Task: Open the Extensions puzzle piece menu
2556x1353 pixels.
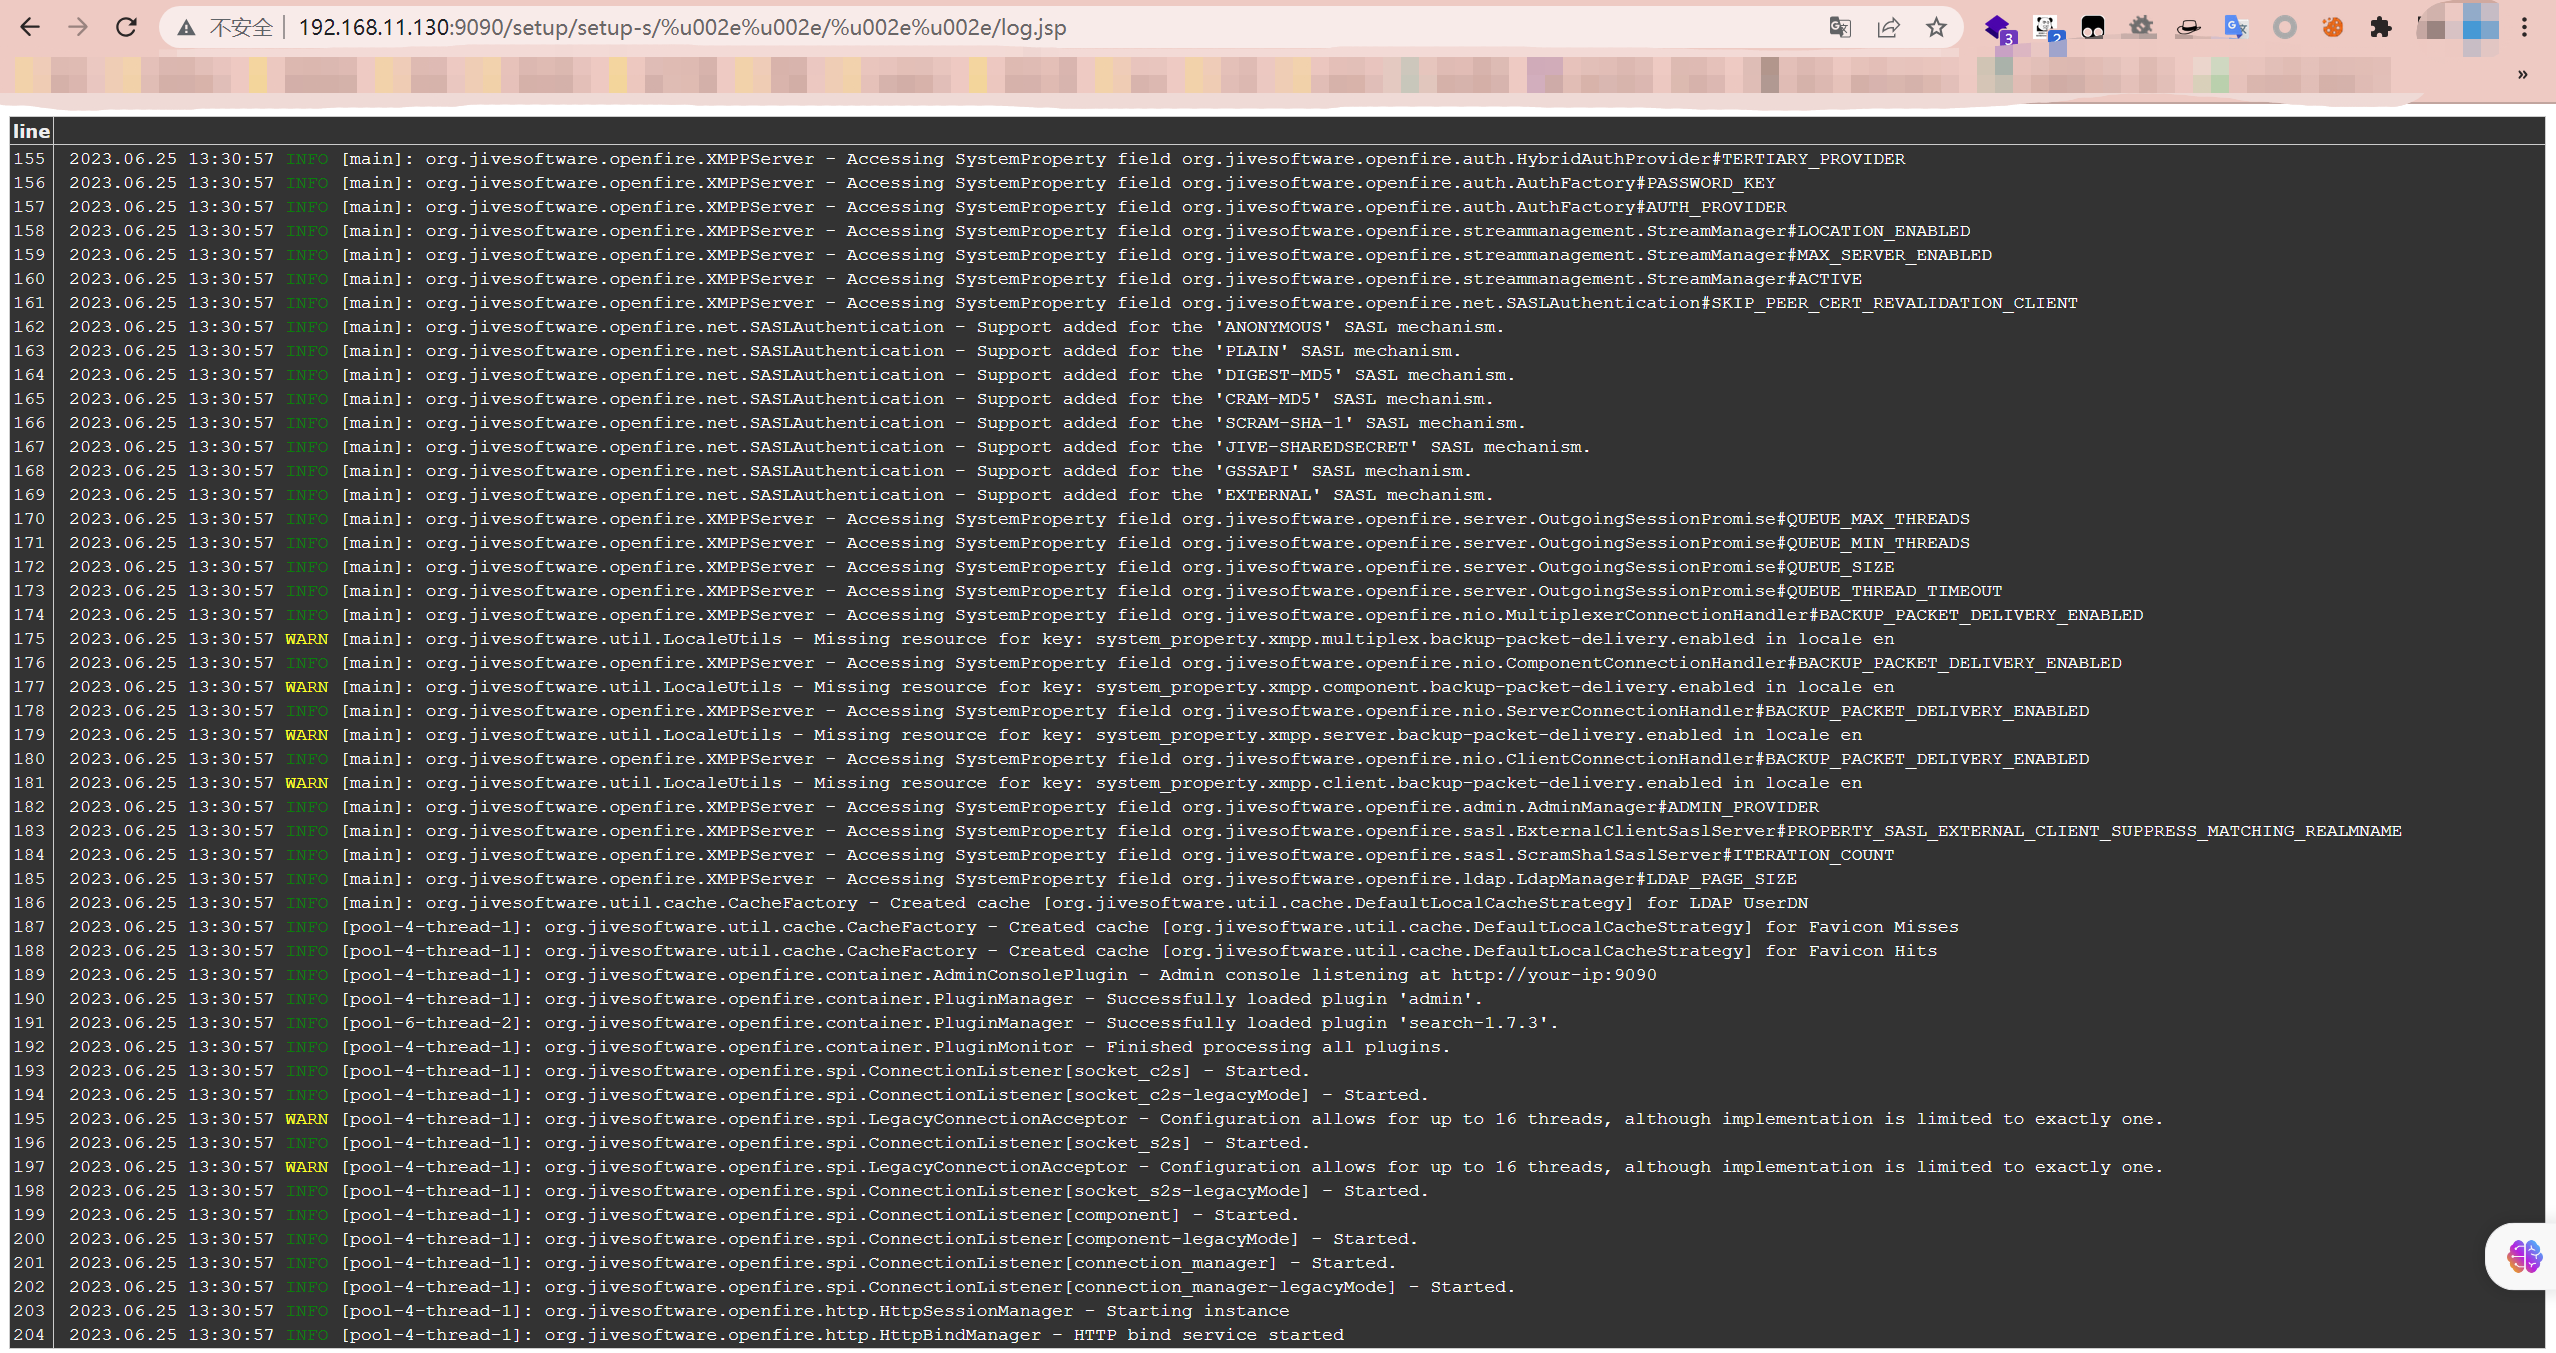Action: (2381, 27)
